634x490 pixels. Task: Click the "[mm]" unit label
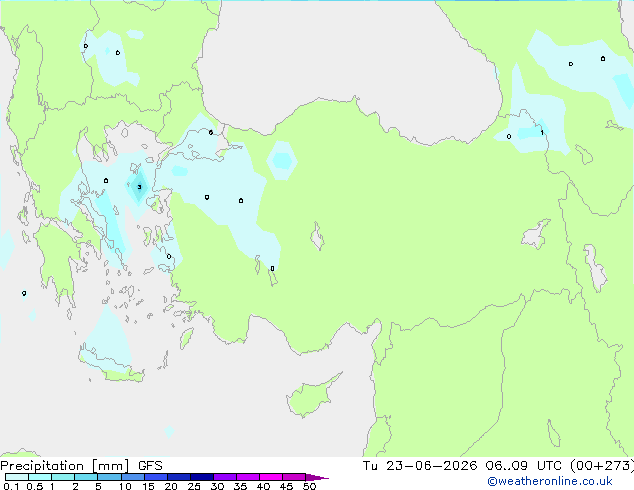pos(110,466)
